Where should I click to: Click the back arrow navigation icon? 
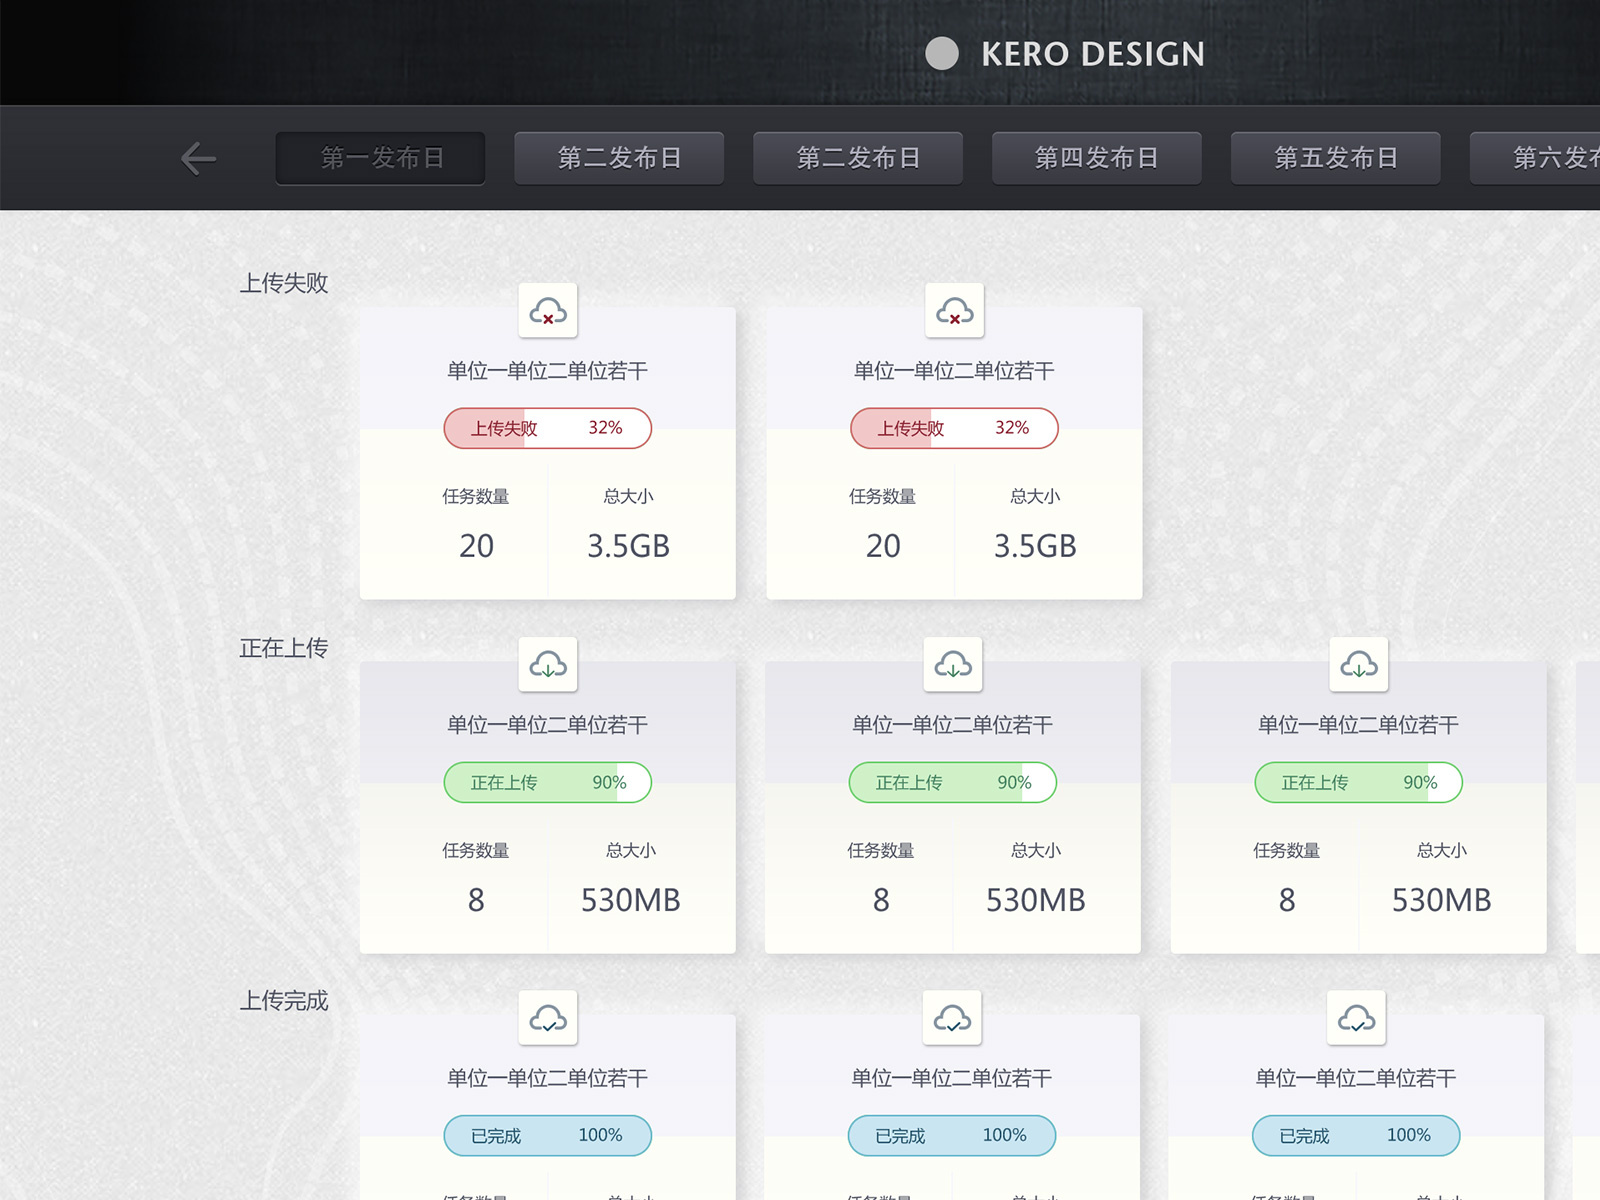click(198, 158)
